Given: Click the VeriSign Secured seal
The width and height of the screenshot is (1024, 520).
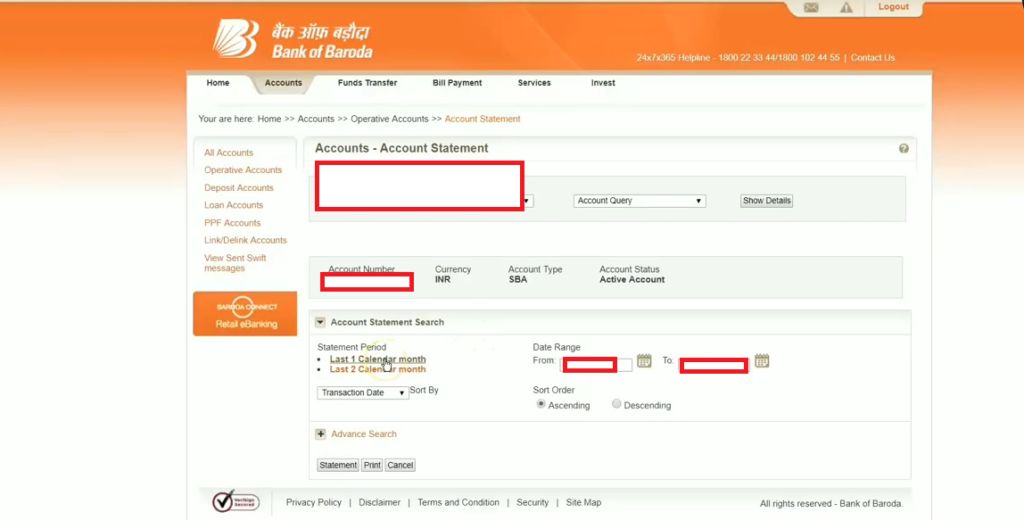Looking at the screenshot, I should pos(236,502).
